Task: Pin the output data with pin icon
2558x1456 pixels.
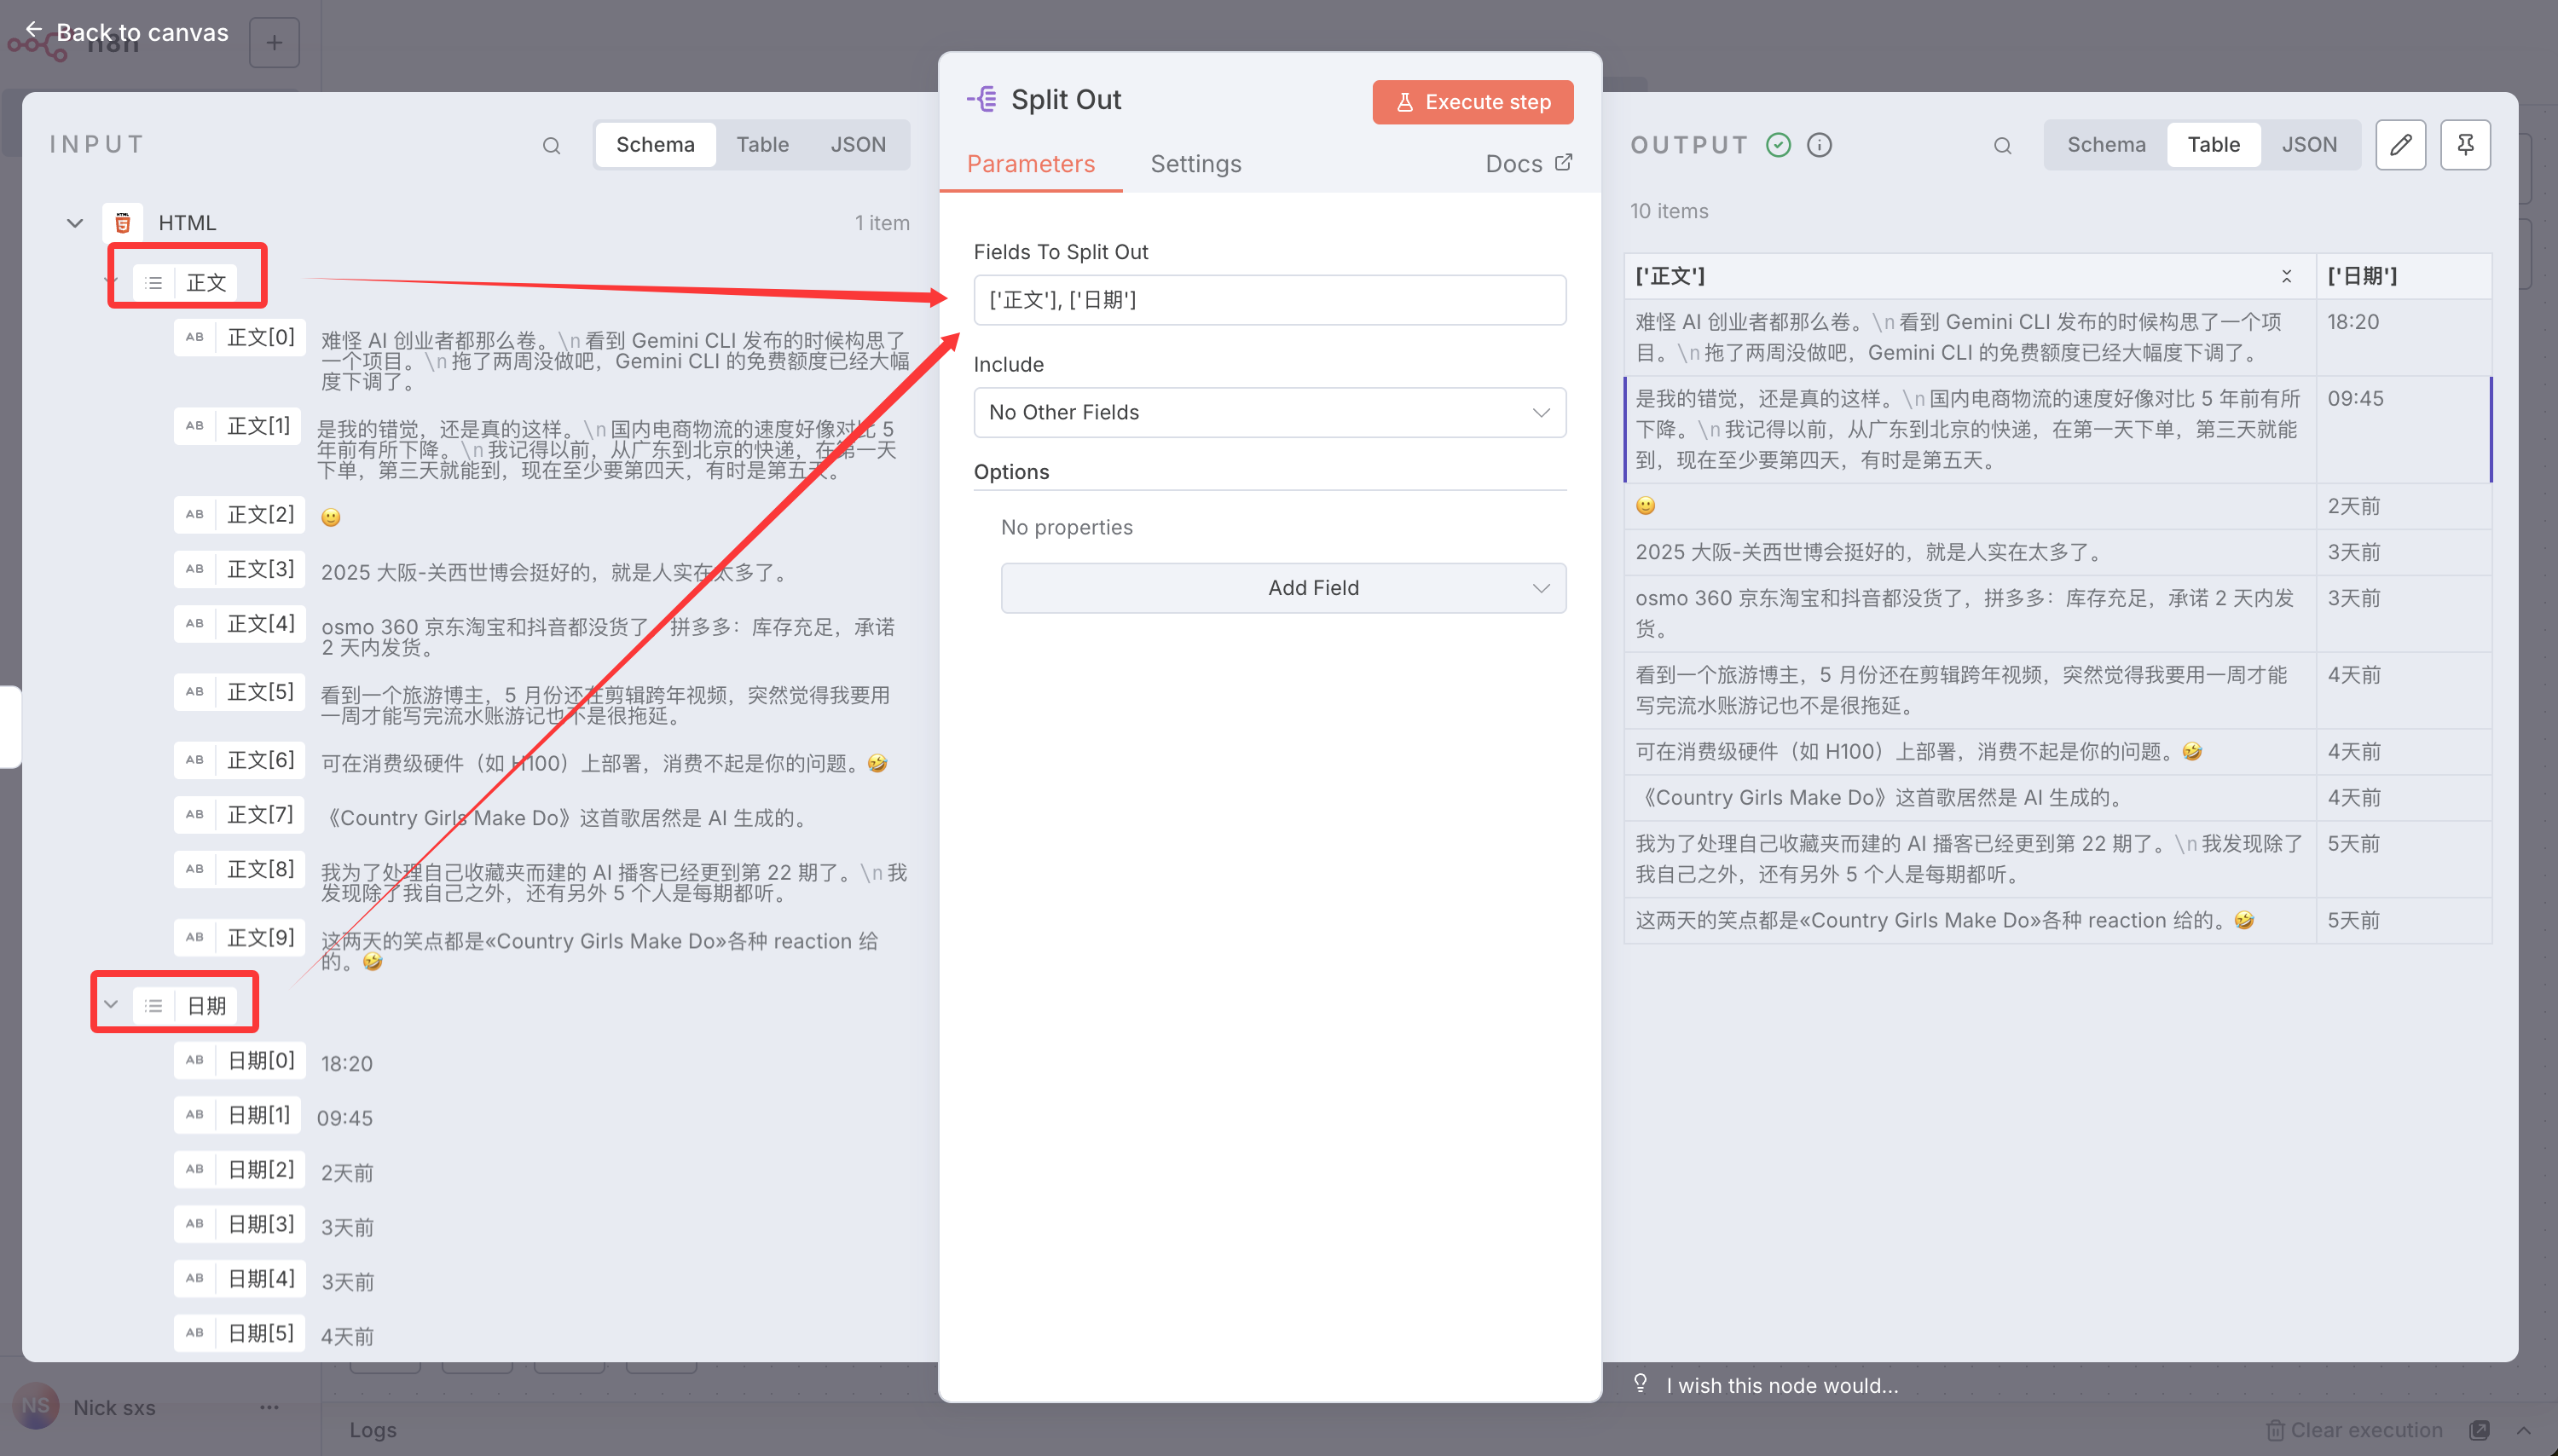Action: (2465, 145)
